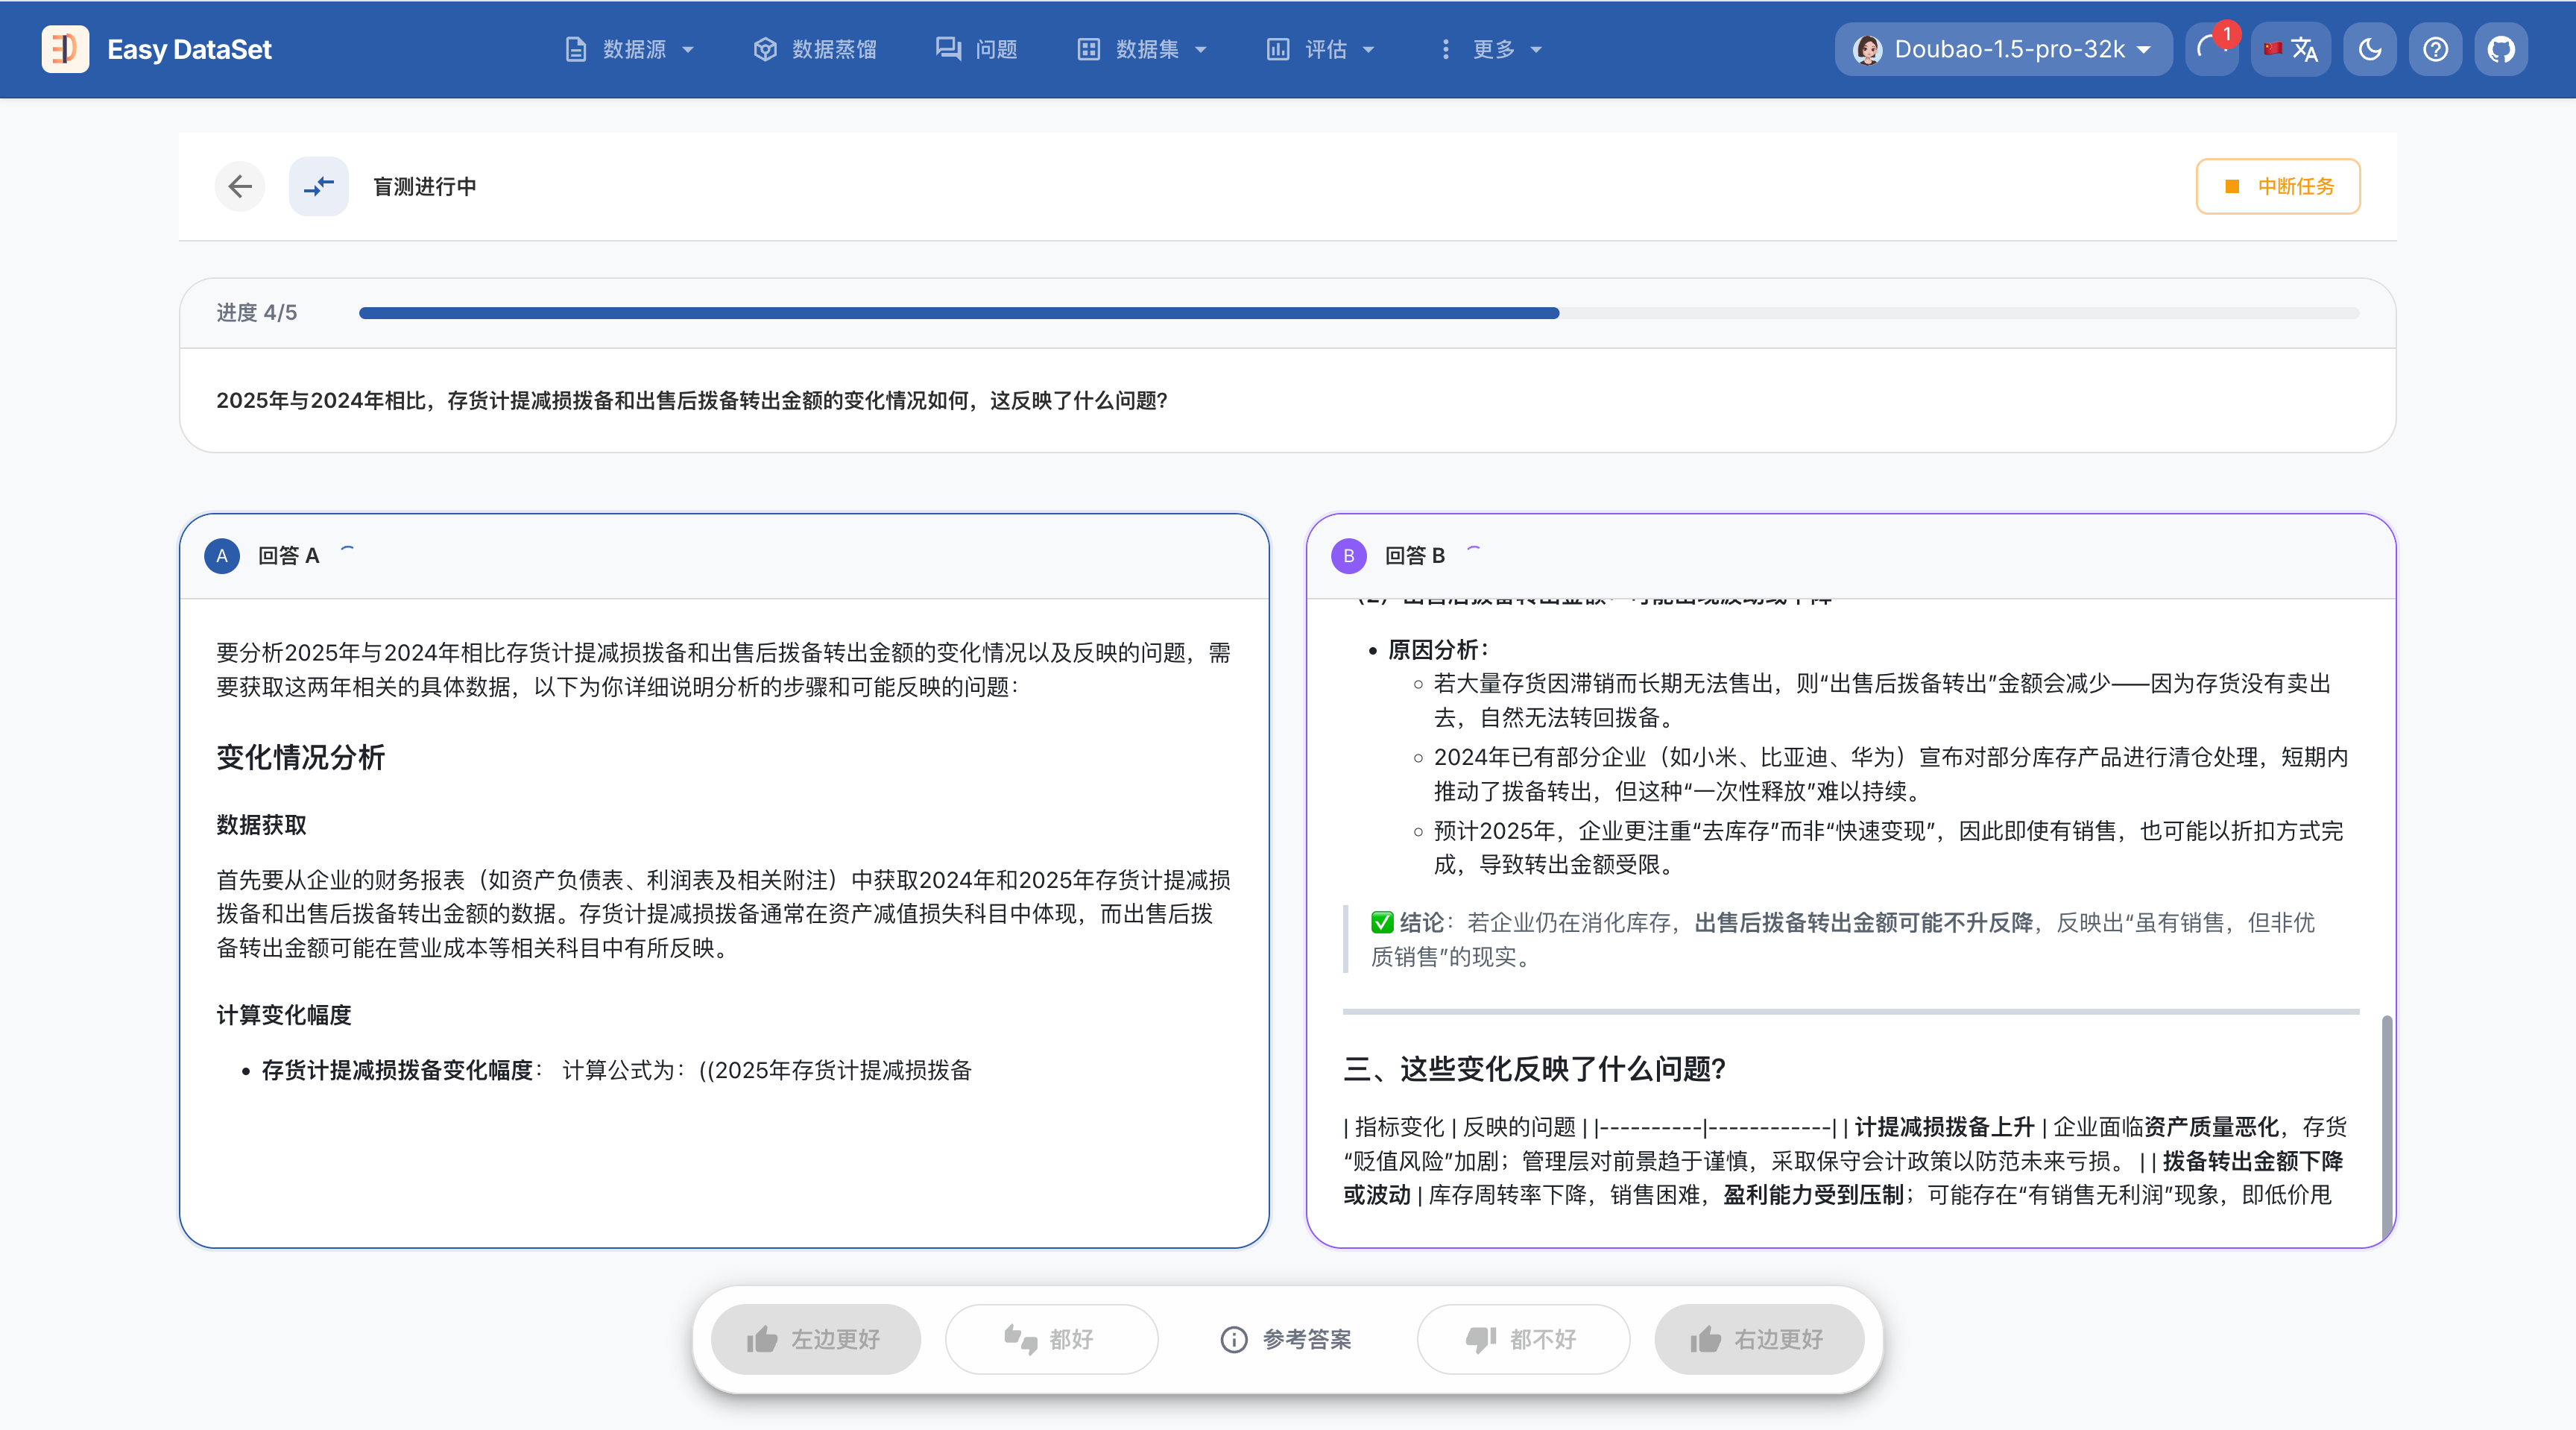The image size is (2576, 1430).
Task: Click the Easy DataSet logo icon
Action: [65, 49]
